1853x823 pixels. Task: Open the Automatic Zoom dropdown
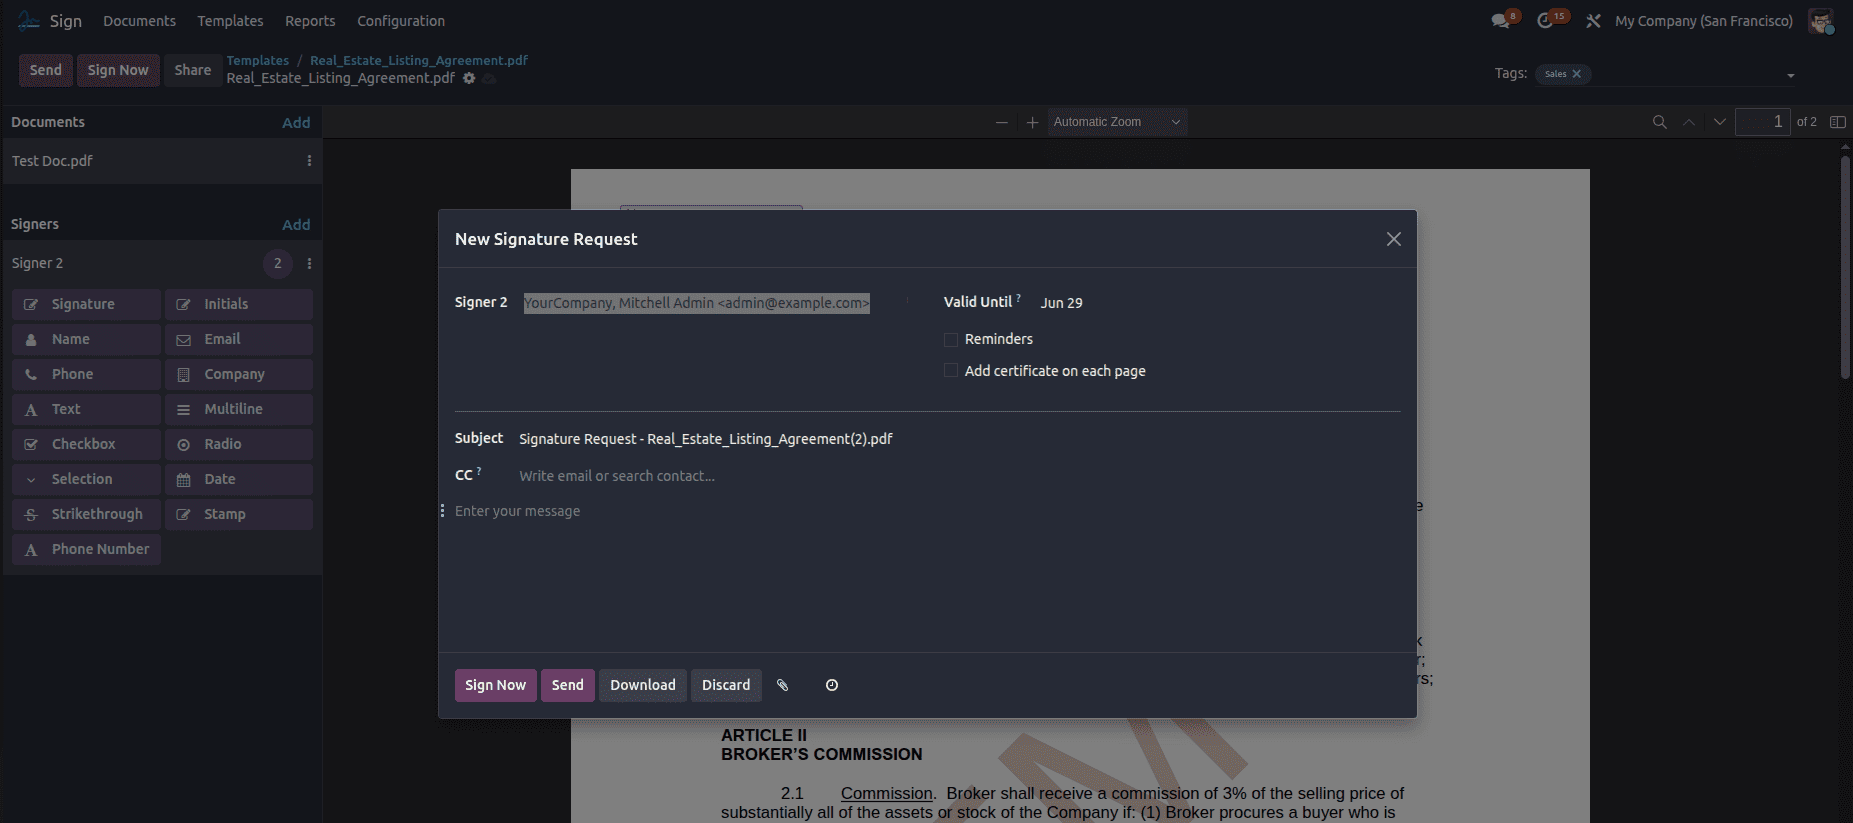click(1117, 122)
